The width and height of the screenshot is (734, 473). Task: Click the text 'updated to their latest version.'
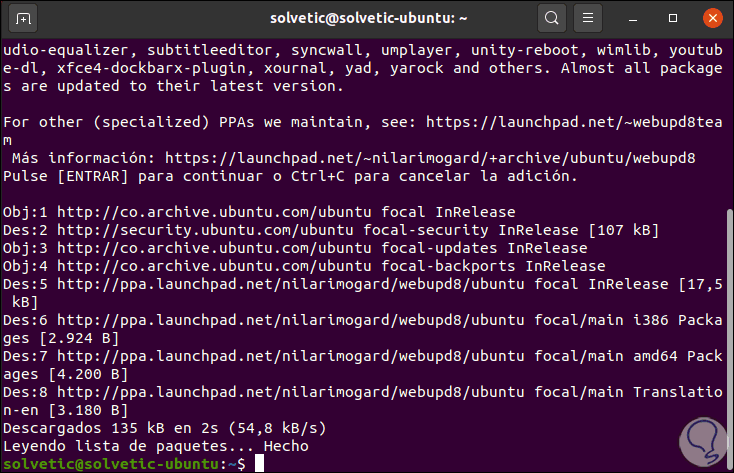coord(200,86)
